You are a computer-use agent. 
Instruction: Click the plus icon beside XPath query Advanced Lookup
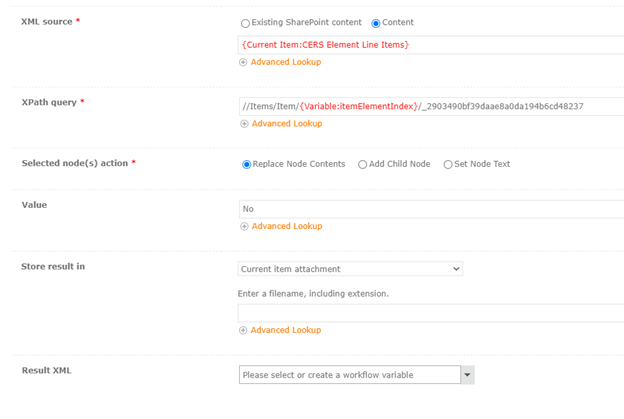[244, 124]
